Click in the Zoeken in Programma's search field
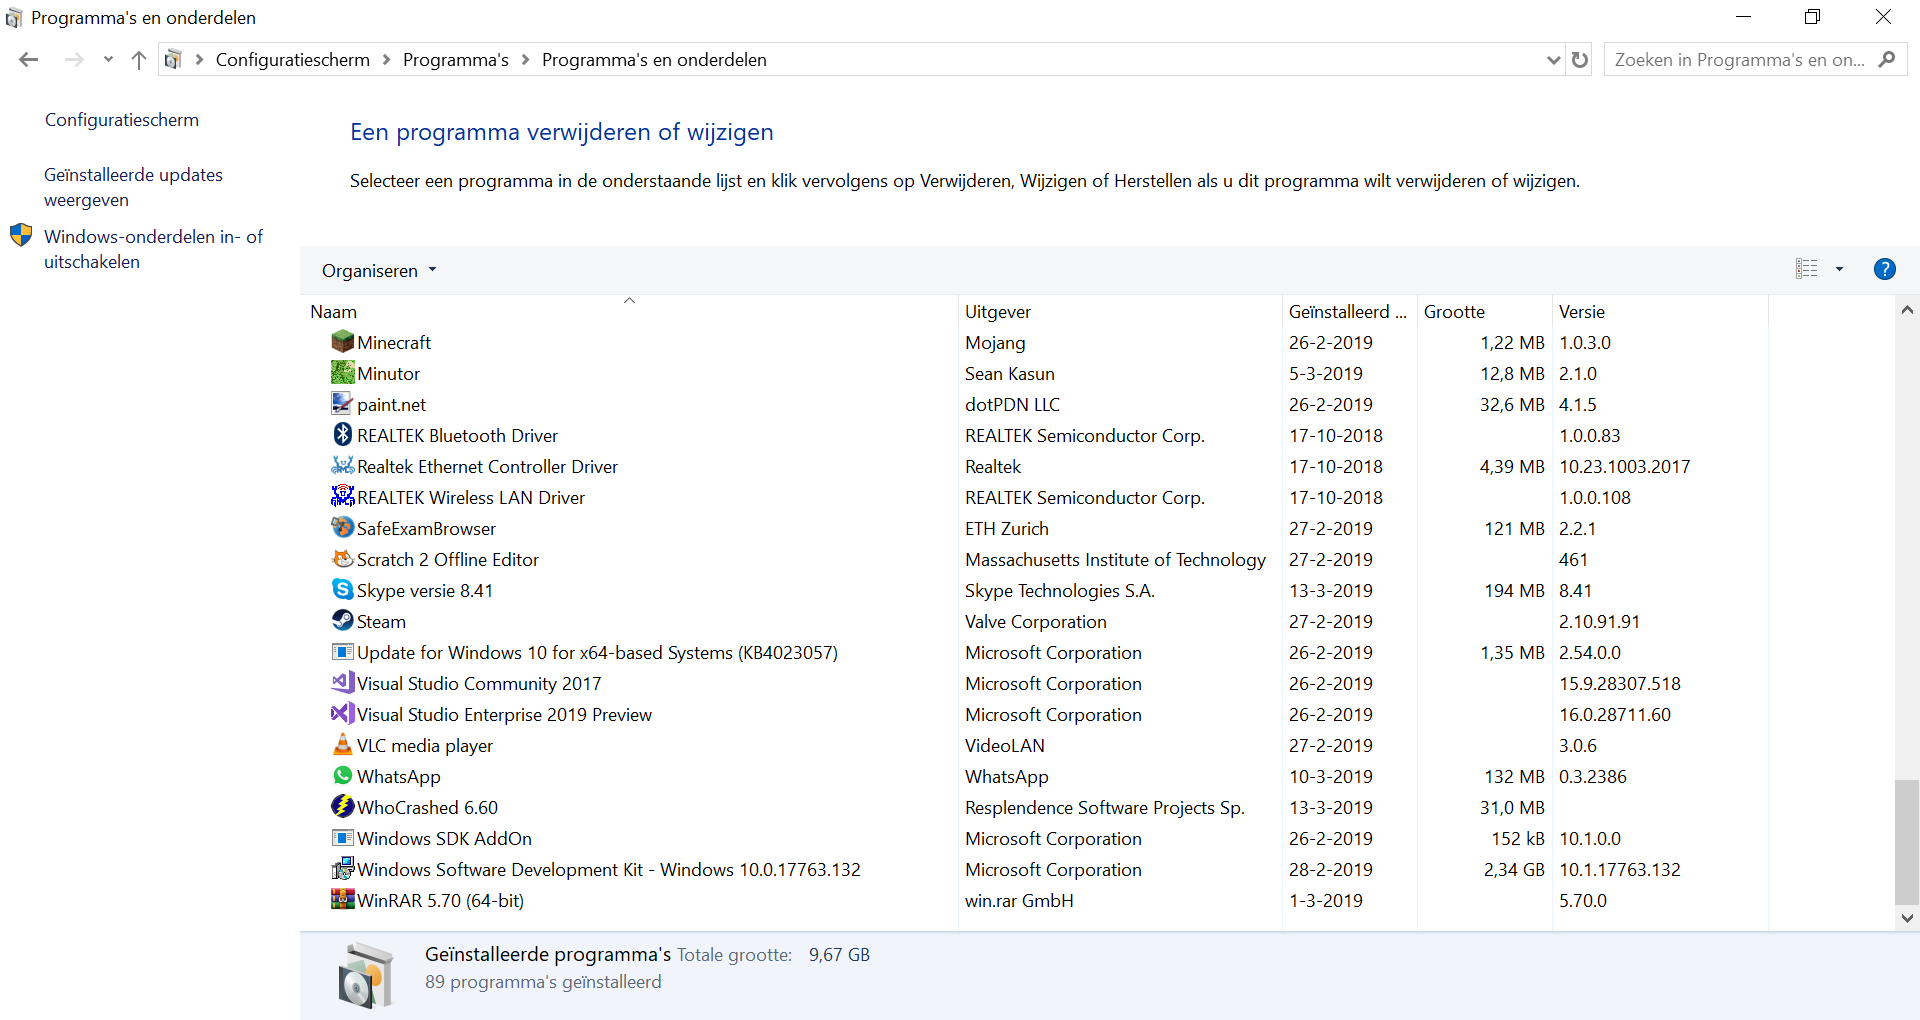 coord(1739,60)
